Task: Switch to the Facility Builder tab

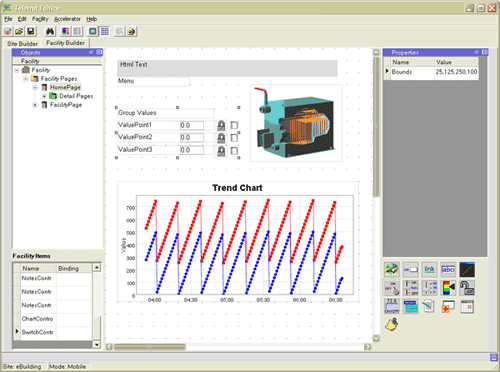Action: [x=65, y=43]
